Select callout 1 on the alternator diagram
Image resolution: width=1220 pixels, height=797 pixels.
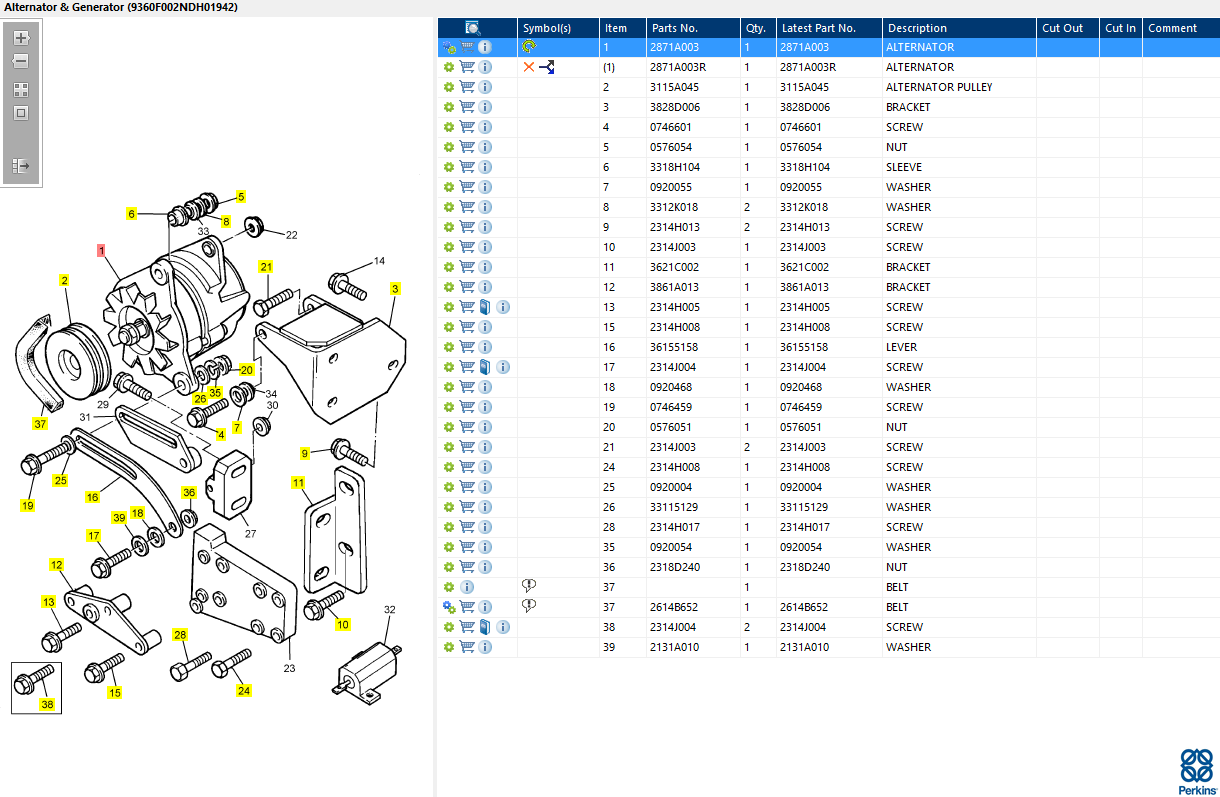tap(101, 250)
